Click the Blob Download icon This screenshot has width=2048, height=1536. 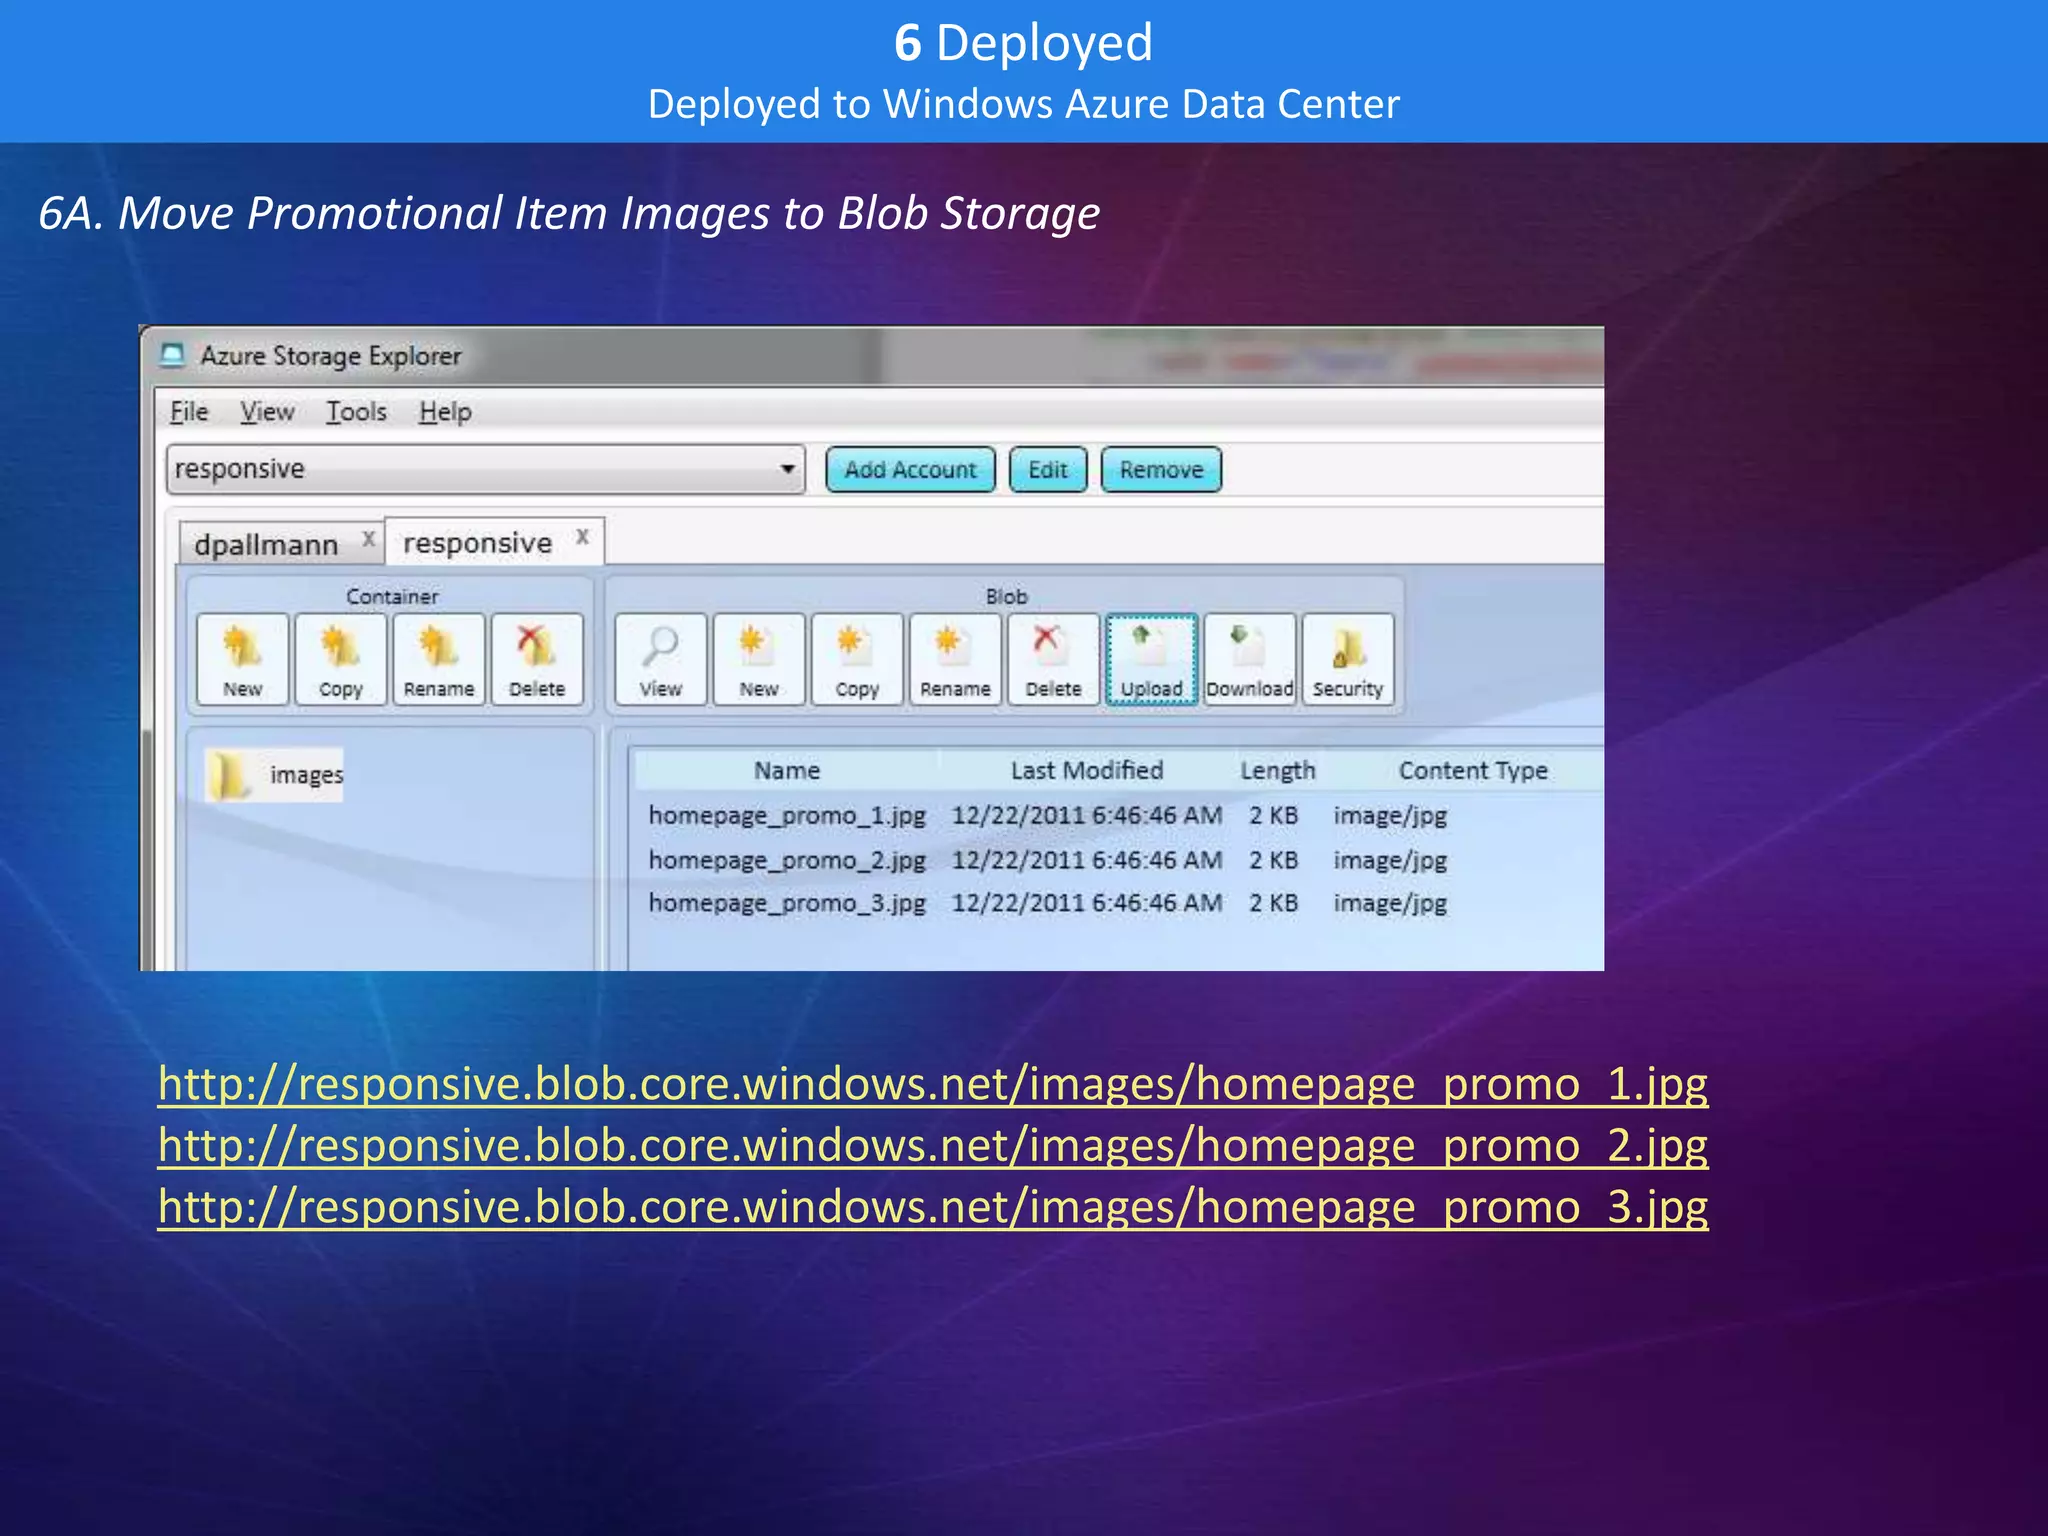point(1250,660)
